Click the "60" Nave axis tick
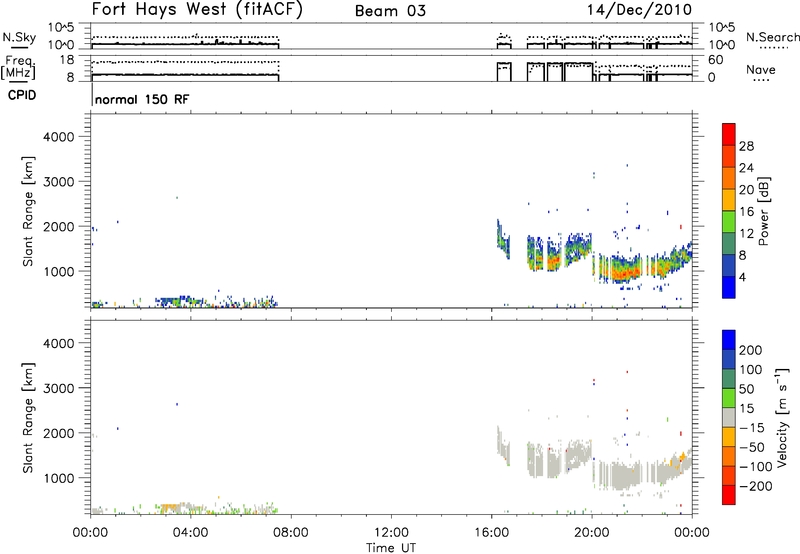Screen dimensions: 800x554 [x=716, y=60]
